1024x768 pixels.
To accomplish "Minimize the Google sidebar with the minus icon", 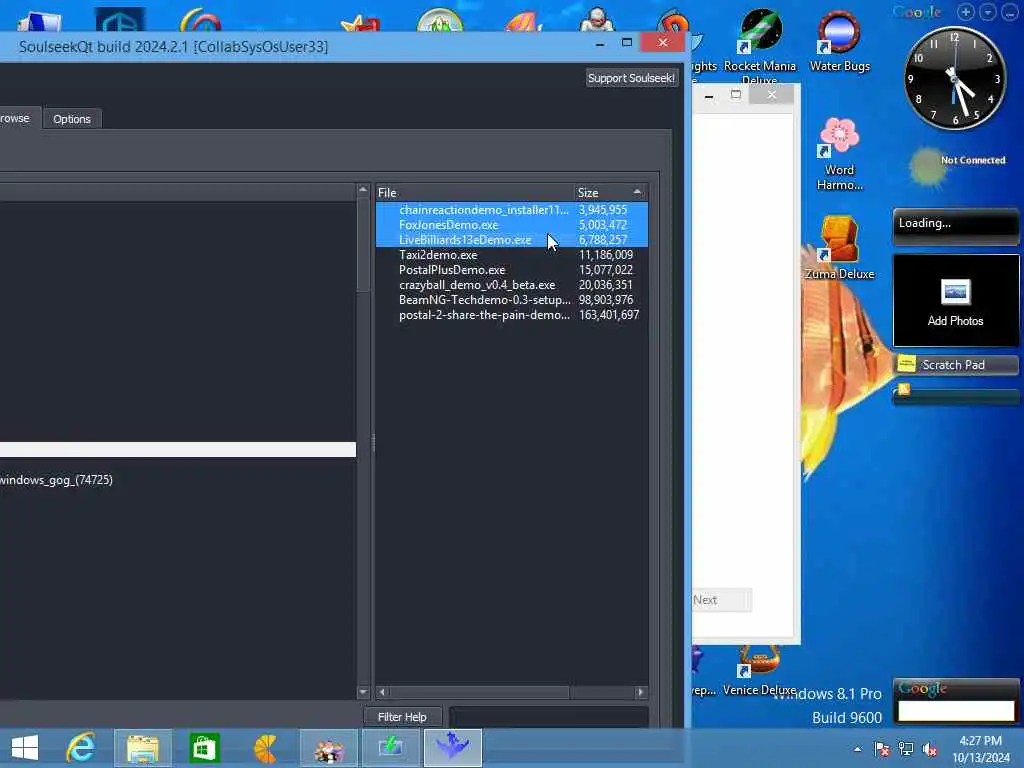I will tap(1010, 12).
